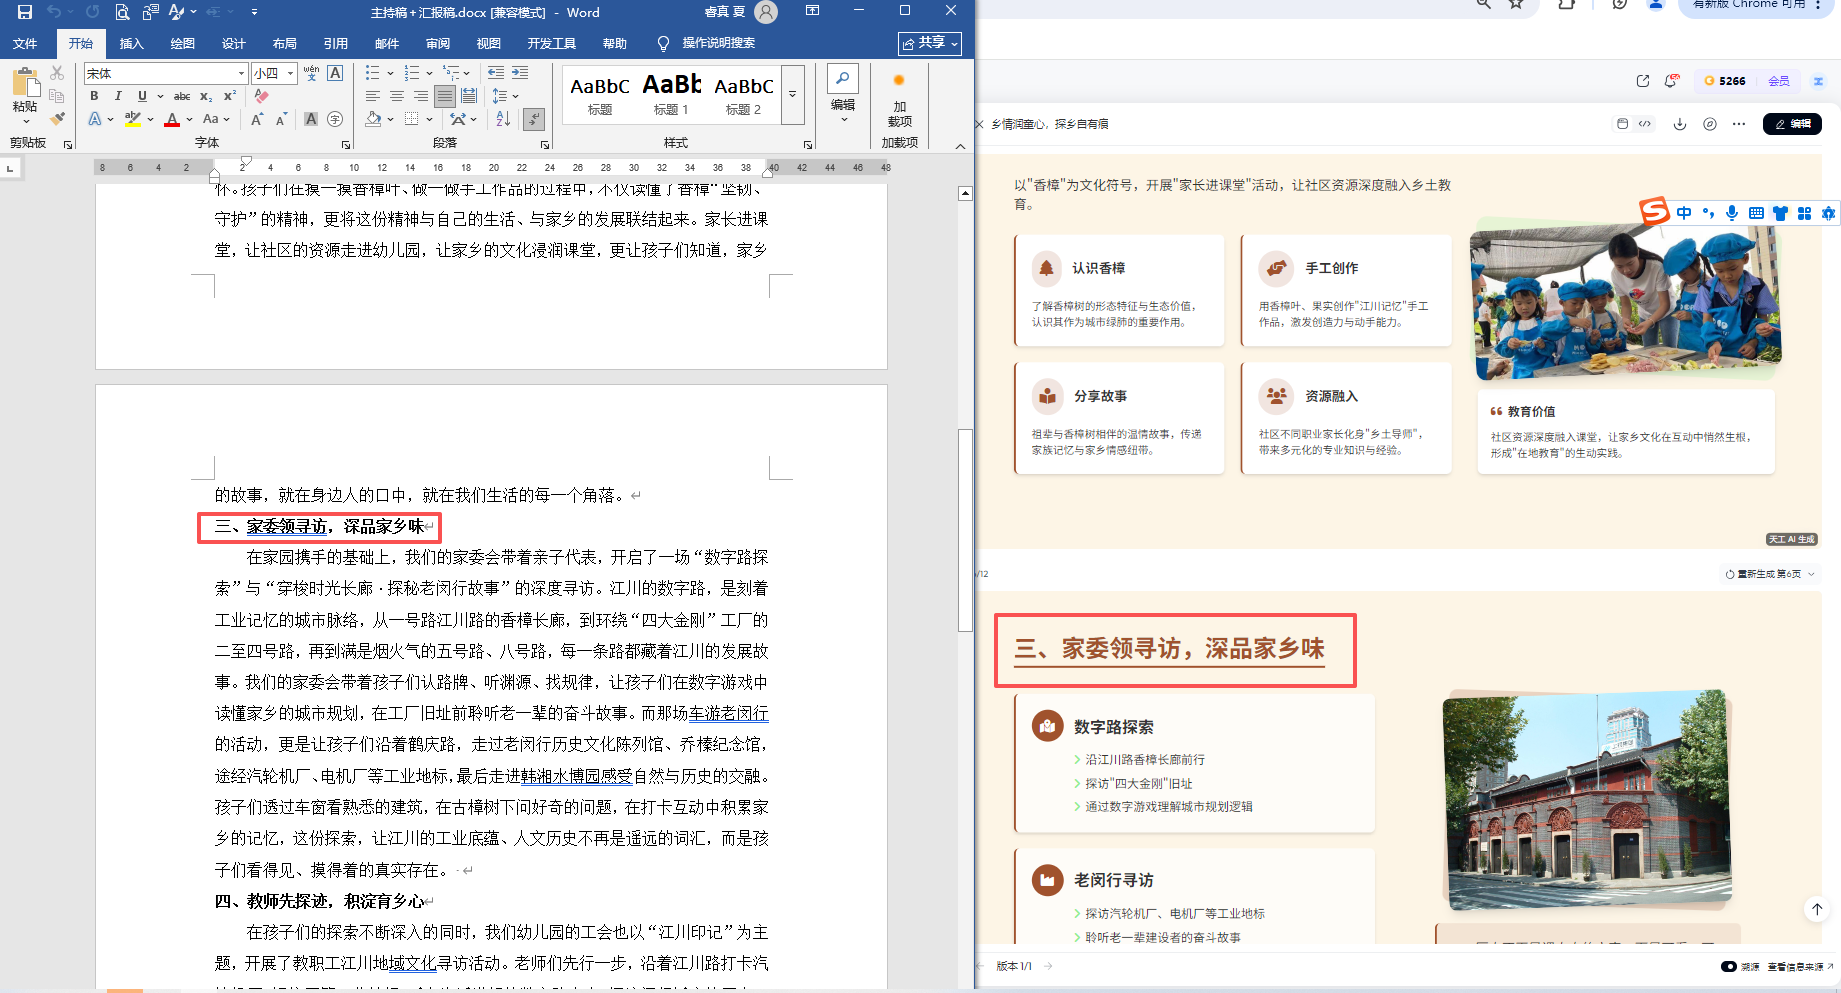Open print preview in Word's quick access toolbar
Viewport: 1841px width, 993px height.
(x=122, y=12)
